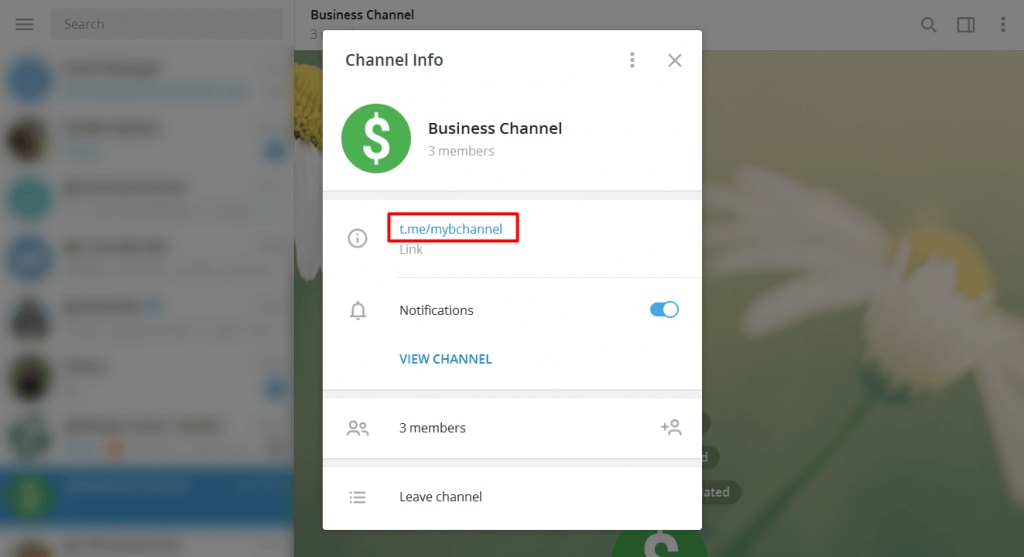
Task: Click the info circle icon
Action: coord(357,238)
